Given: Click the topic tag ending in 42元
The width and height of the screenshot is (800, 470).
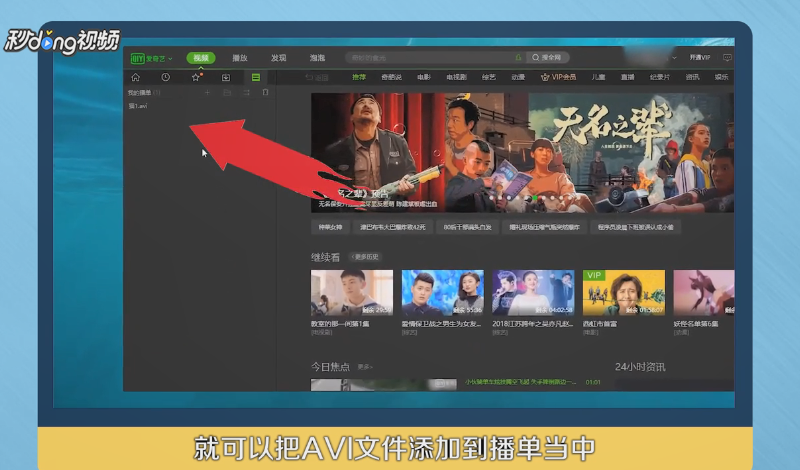Looking at the screenshot, I should 393,227.
